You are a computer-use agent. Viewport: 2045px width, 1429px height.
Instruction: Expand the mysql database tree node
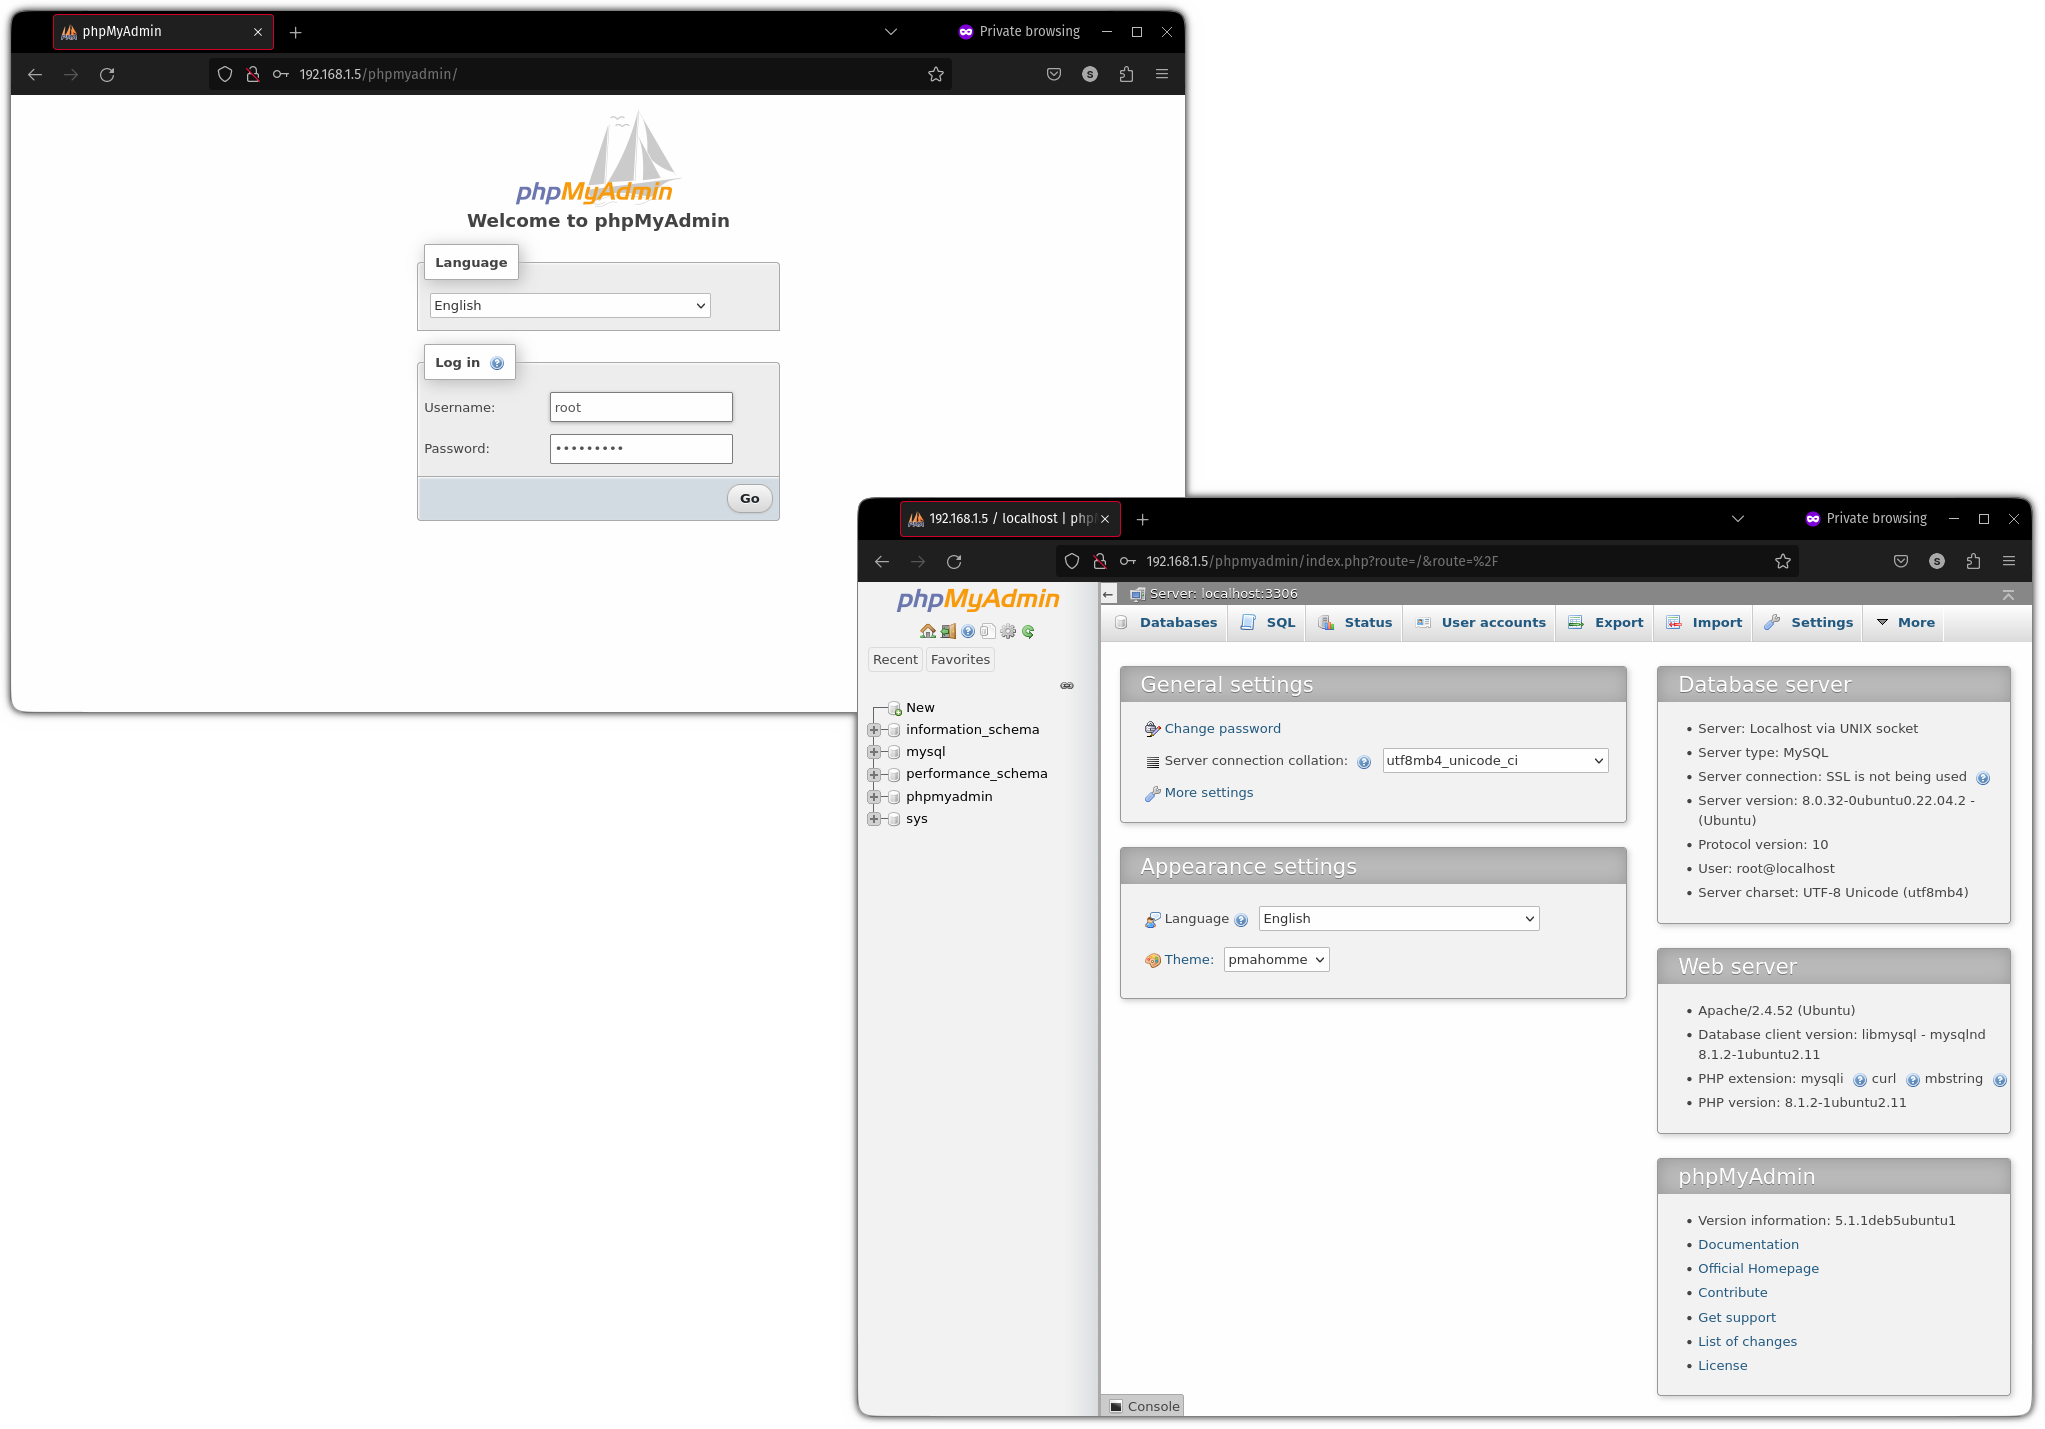point(874,752)
